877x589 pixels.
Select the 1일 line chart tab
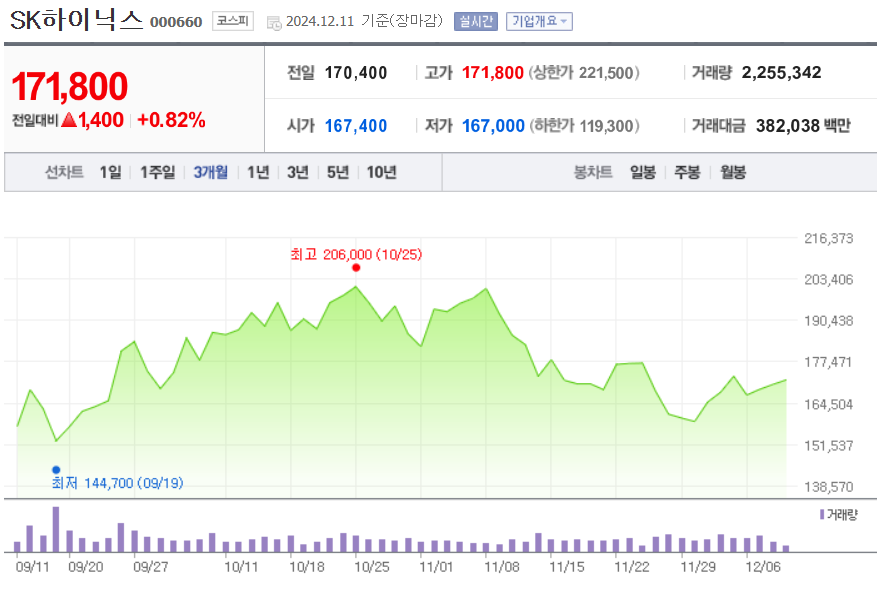pyautogui.click(x=110, y=172)
